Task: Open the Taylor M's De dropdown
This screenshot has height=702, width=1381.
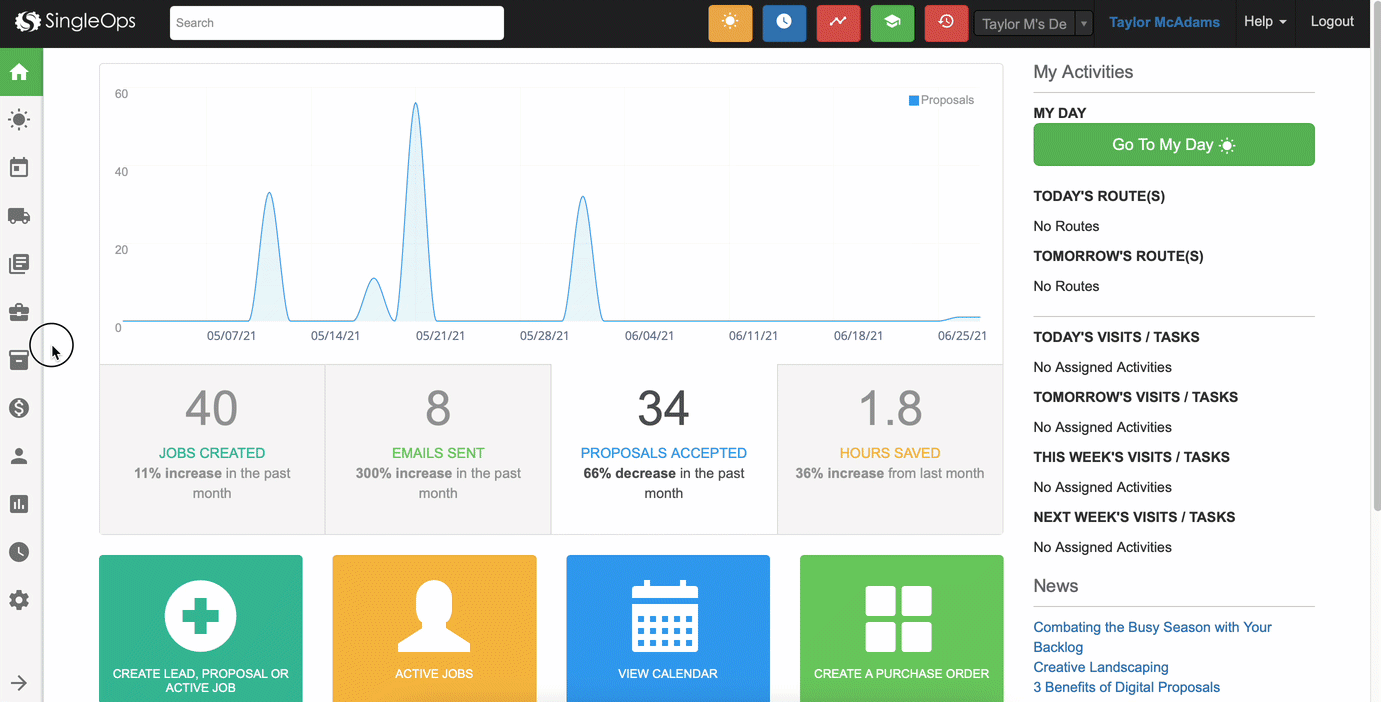Action: coord(1033,22)
